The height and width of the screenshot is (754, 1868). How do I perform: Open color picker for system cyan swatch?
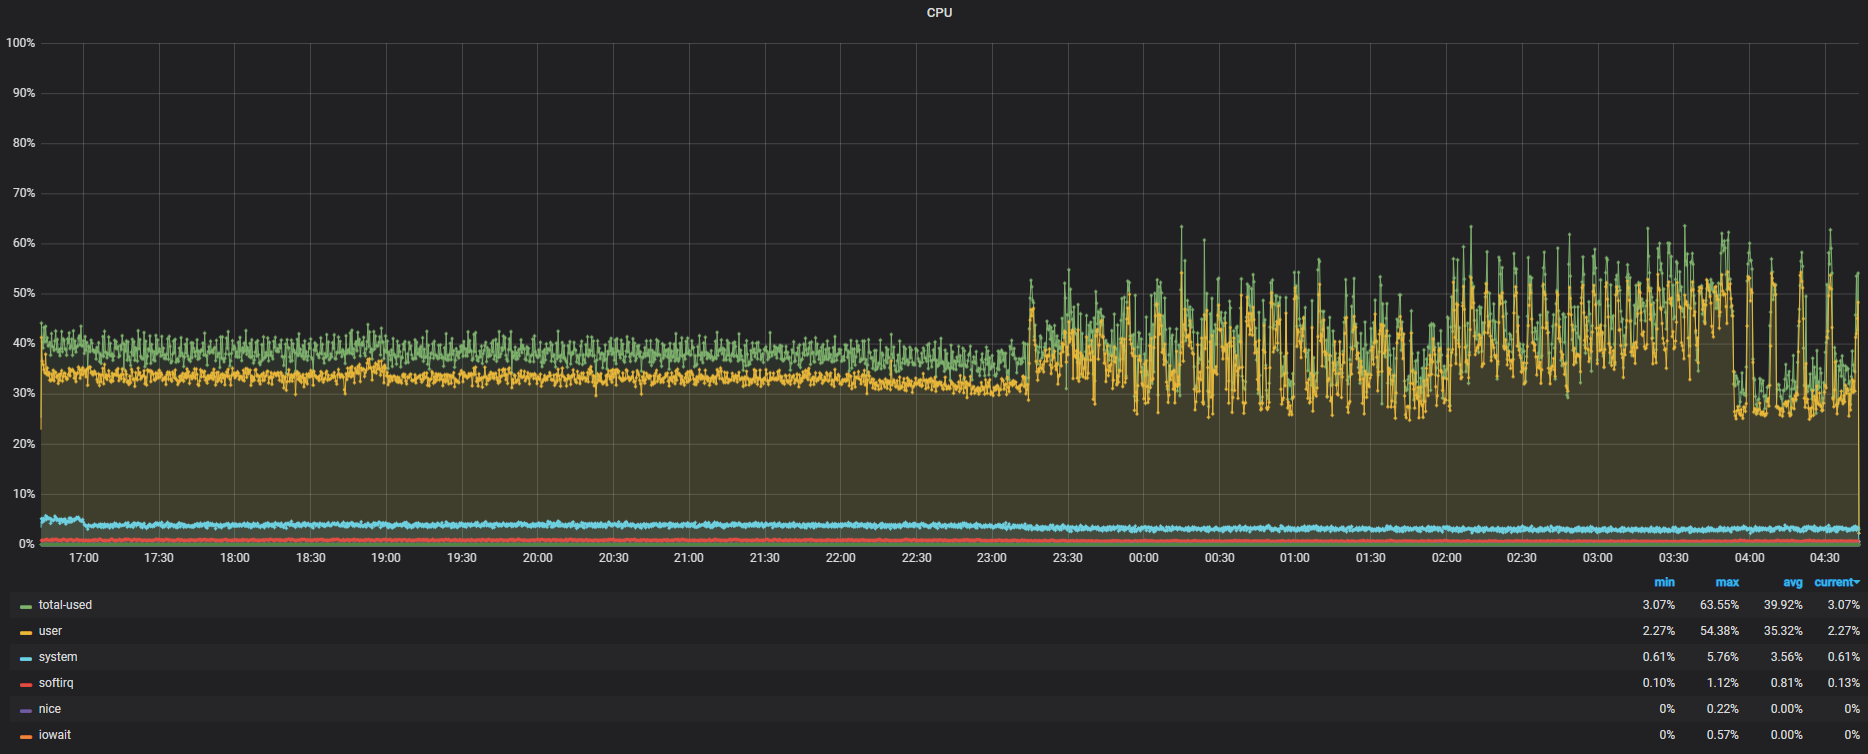pyautogui.click(x=26, y=658)
